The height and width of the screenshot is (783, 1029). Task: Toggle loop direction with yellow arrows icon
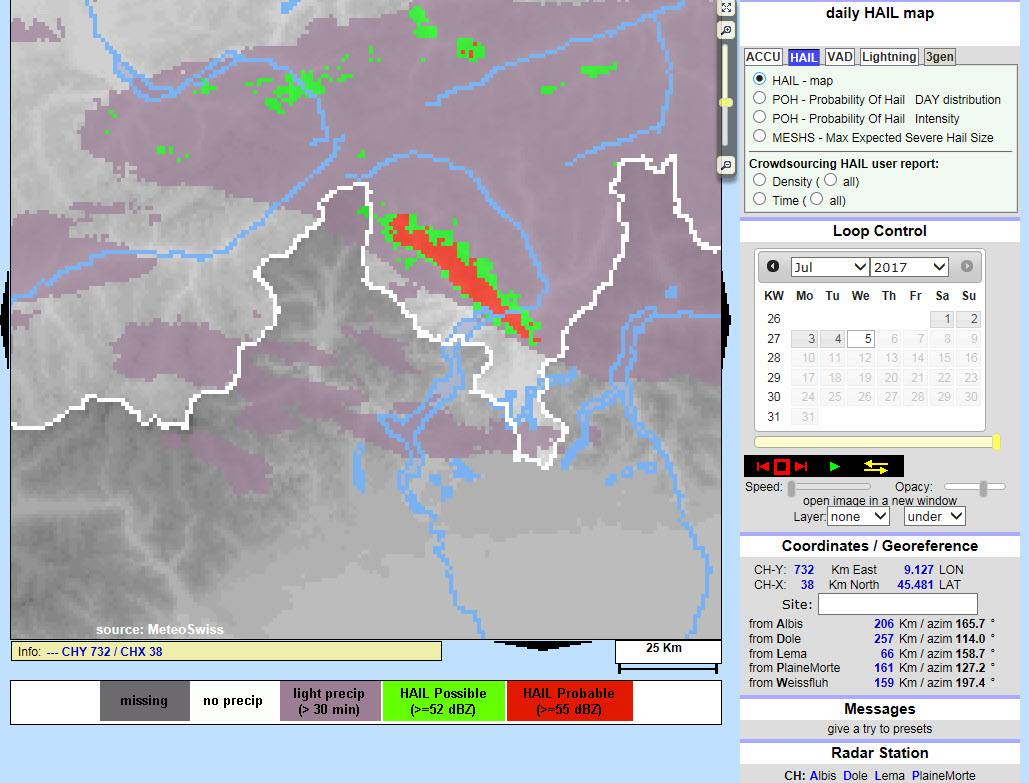coord(877,467)
